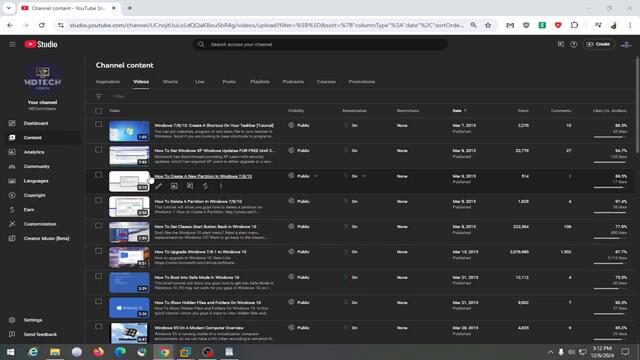Check the Windows XP Updates video row

[99, 150]
